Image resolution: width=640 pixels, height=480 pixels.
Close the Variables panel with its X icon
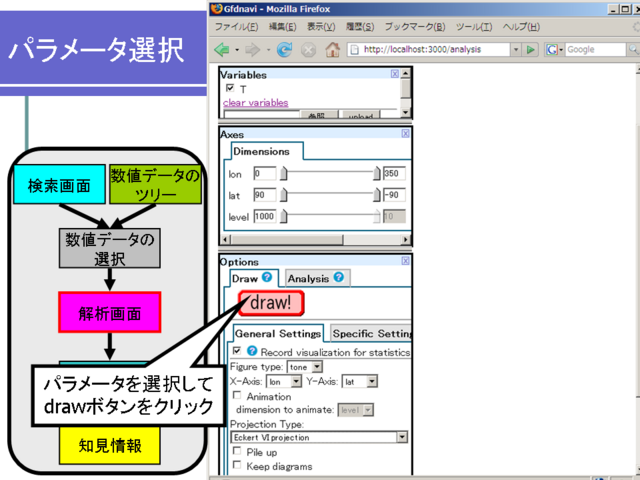click(395, 74)
